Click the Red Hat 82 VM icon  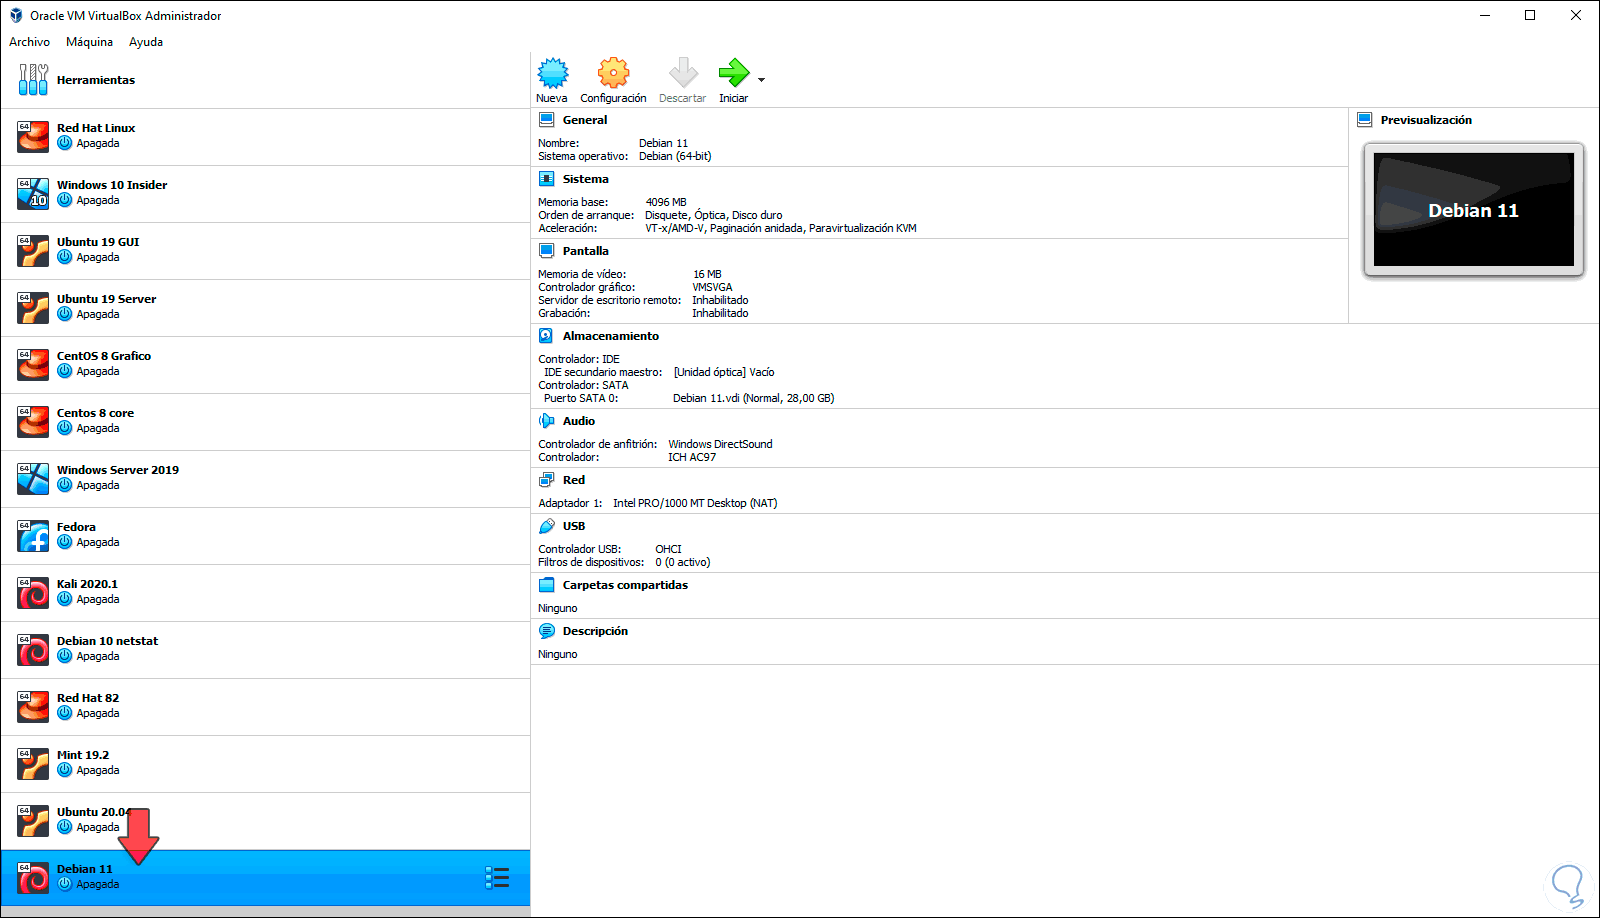click(33, 706)
